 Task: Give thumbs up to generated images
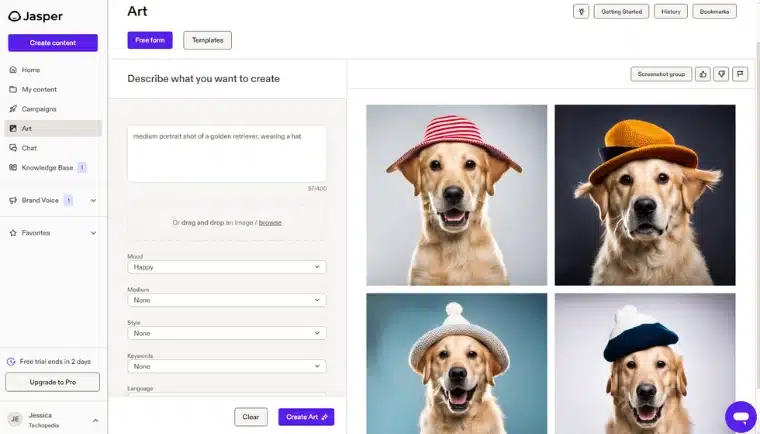[703, 74]
